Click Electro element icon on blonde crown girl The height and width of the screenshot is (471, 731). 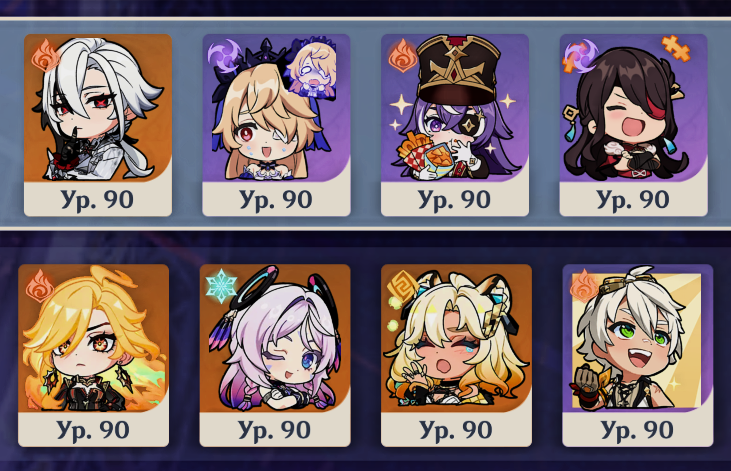coord(222,57)
